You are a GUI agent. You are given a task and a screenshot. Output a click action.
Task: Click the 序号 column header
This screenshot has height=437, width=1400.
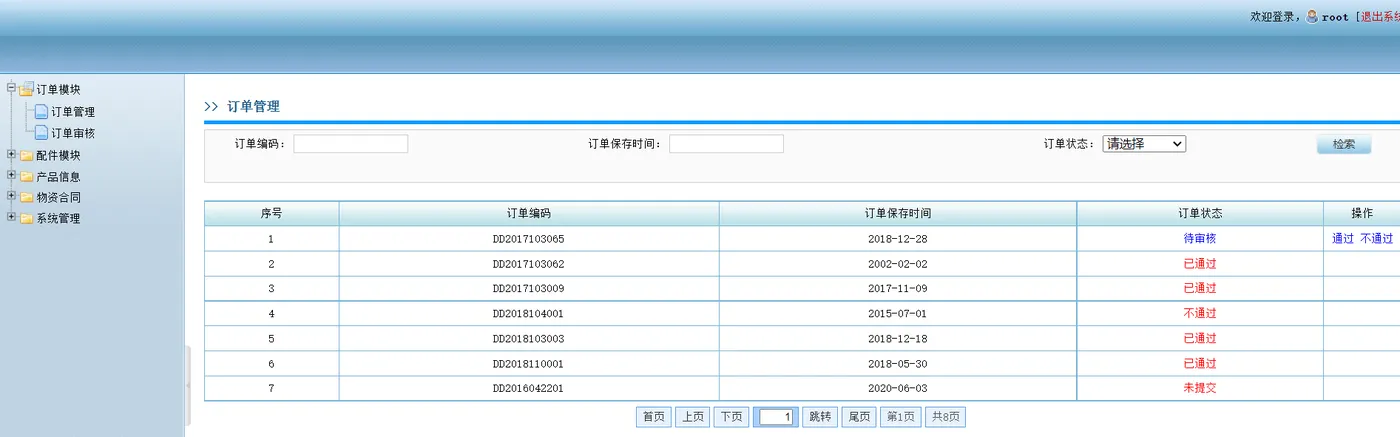pyautogui.click(x=272, y=214)
